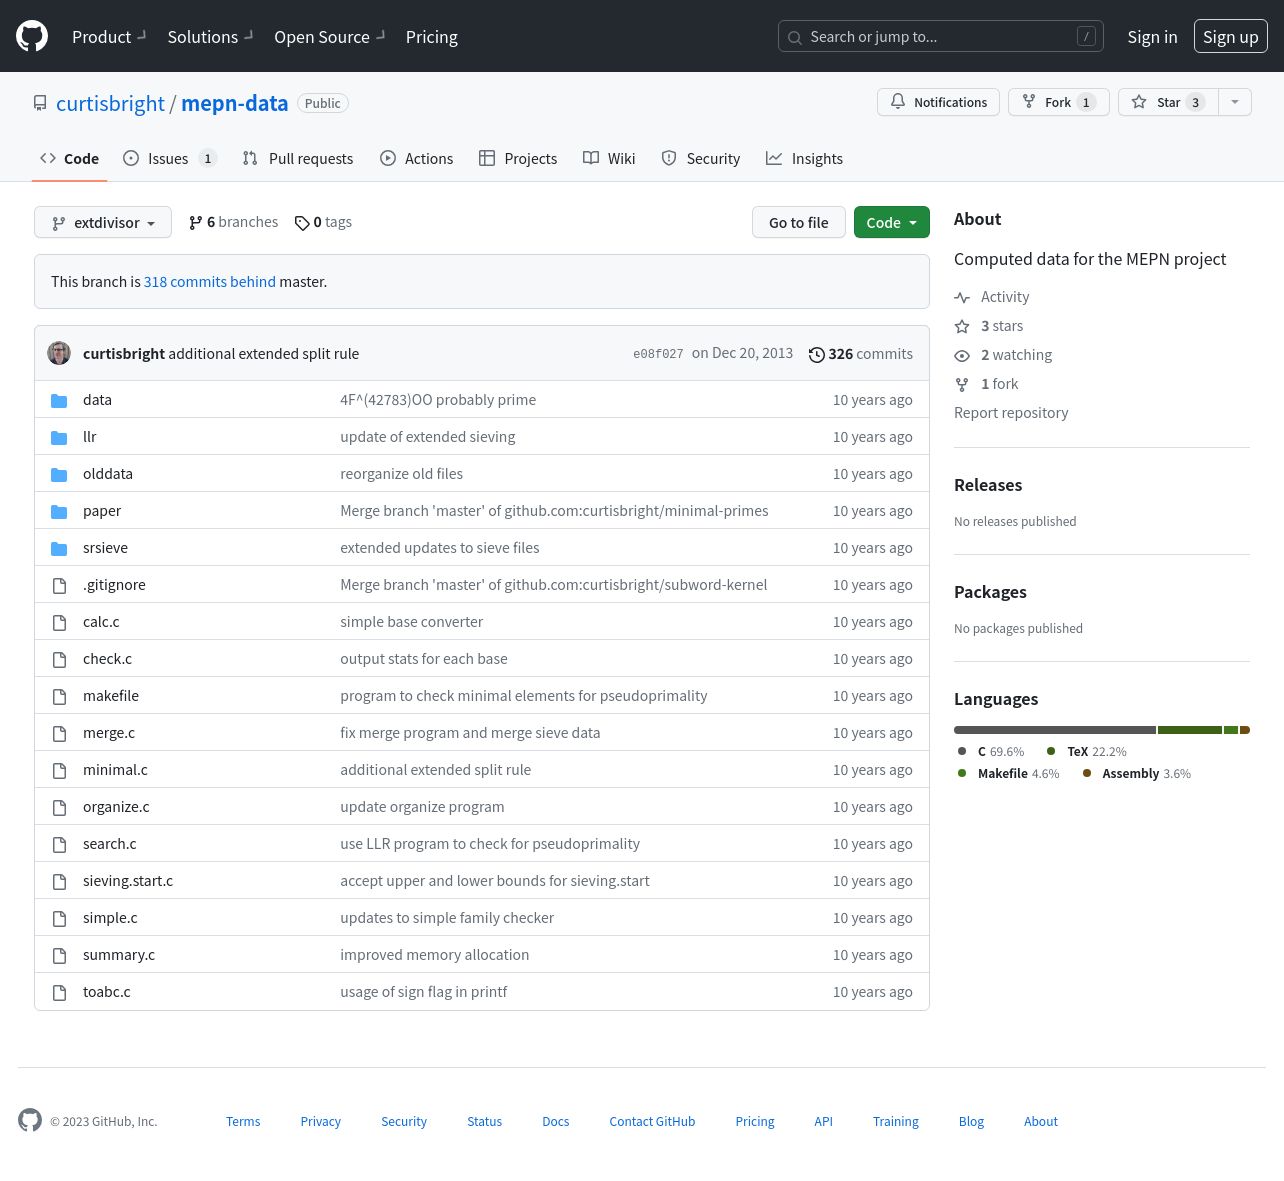Click the Assembly language color dot
Viewport: 1284px width, 1181px height.
[1087, 773]
